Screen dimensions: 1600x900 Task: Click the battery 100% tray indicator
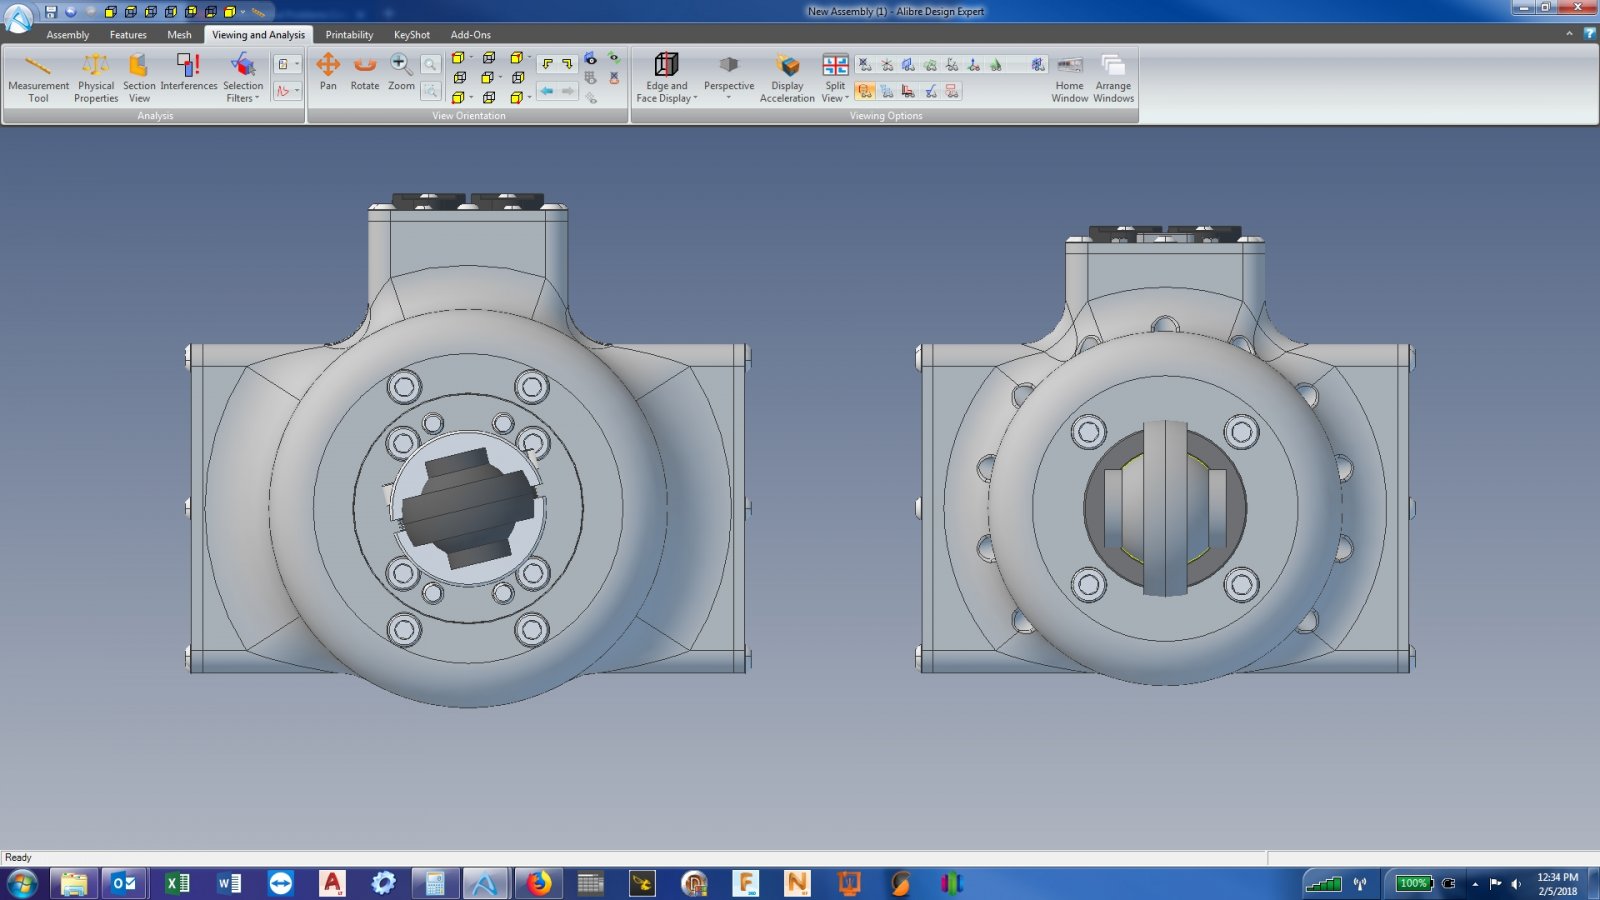click(1413, 883)
